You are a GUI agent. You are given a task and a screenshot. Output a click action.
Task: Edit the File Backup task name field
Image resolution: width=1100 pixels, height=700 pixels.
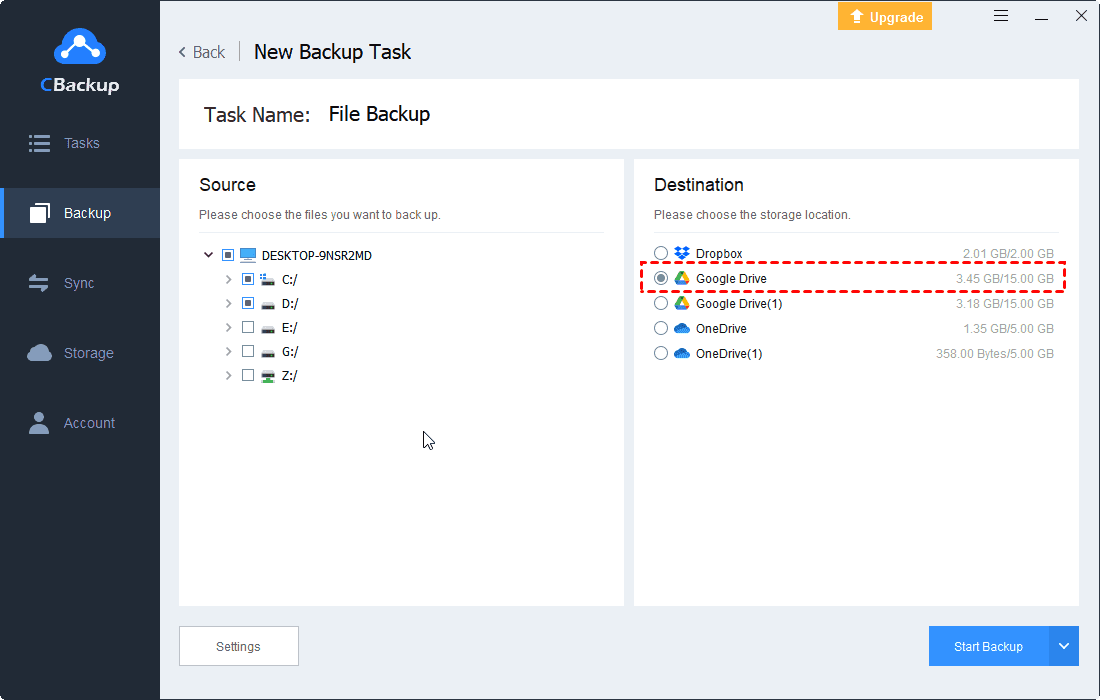coord(379,114)
